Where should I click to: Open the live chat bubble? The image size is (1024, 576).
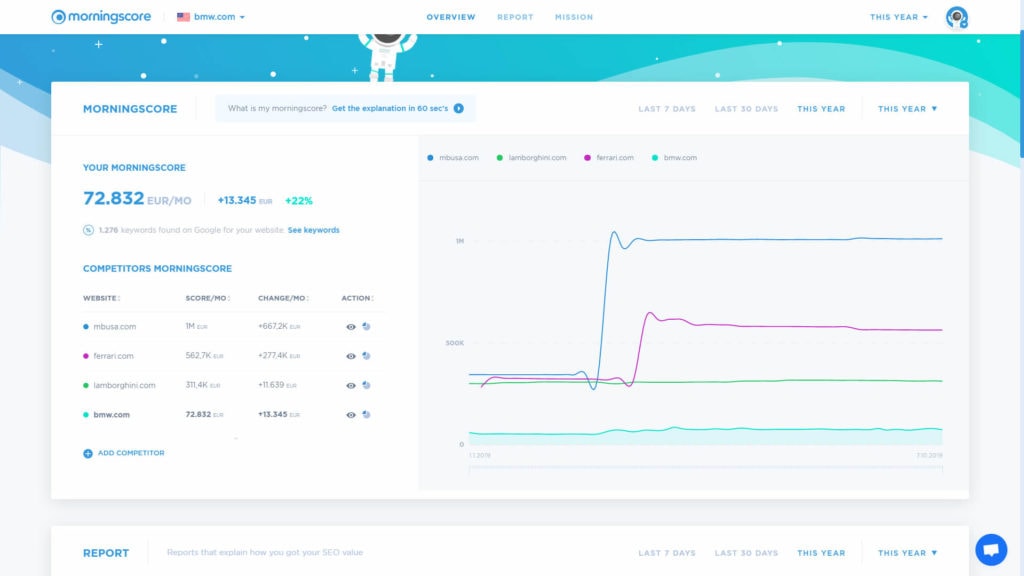tap(991, 549)
